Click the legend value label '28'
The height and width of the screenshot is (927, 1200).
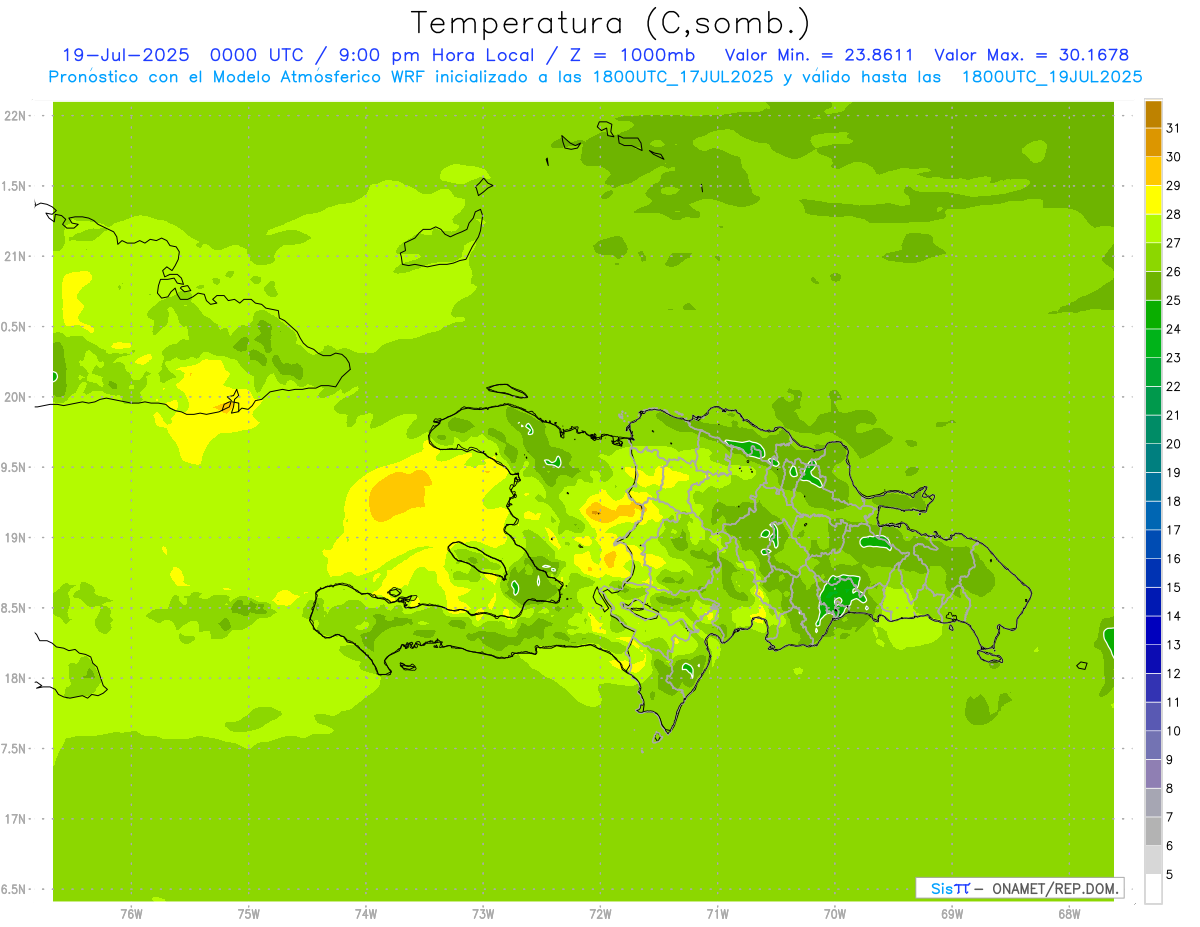tap(1174, 214)
